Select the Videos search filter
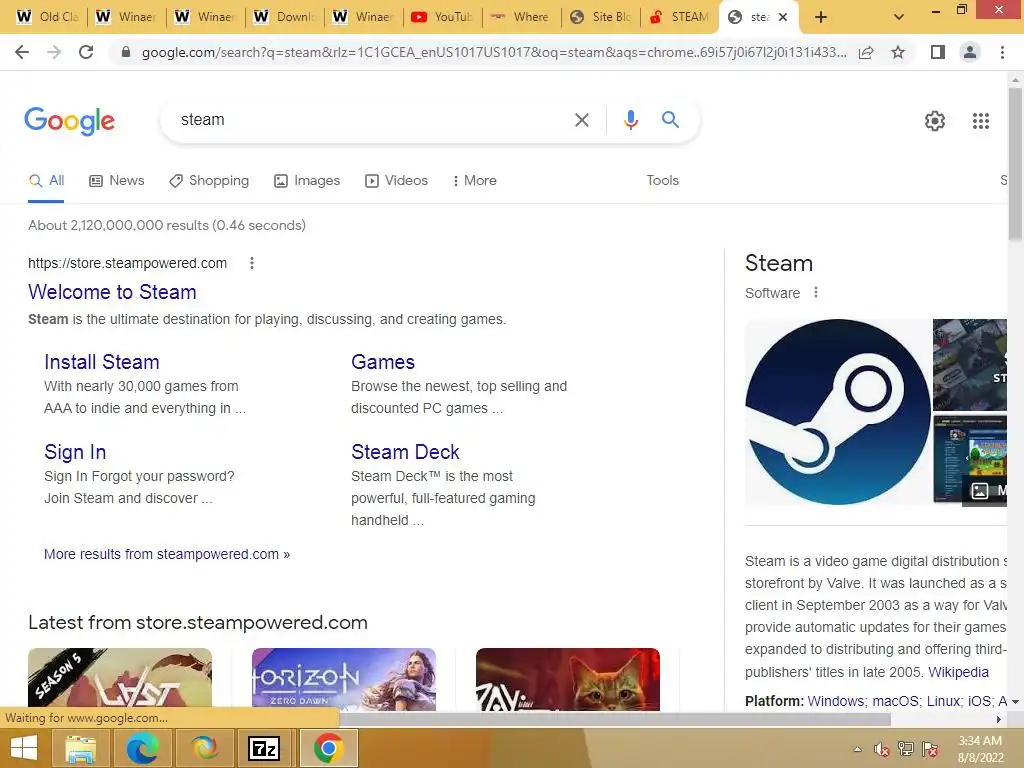The width and height of the screenshot is (1024, 768). tap(396, 180)
